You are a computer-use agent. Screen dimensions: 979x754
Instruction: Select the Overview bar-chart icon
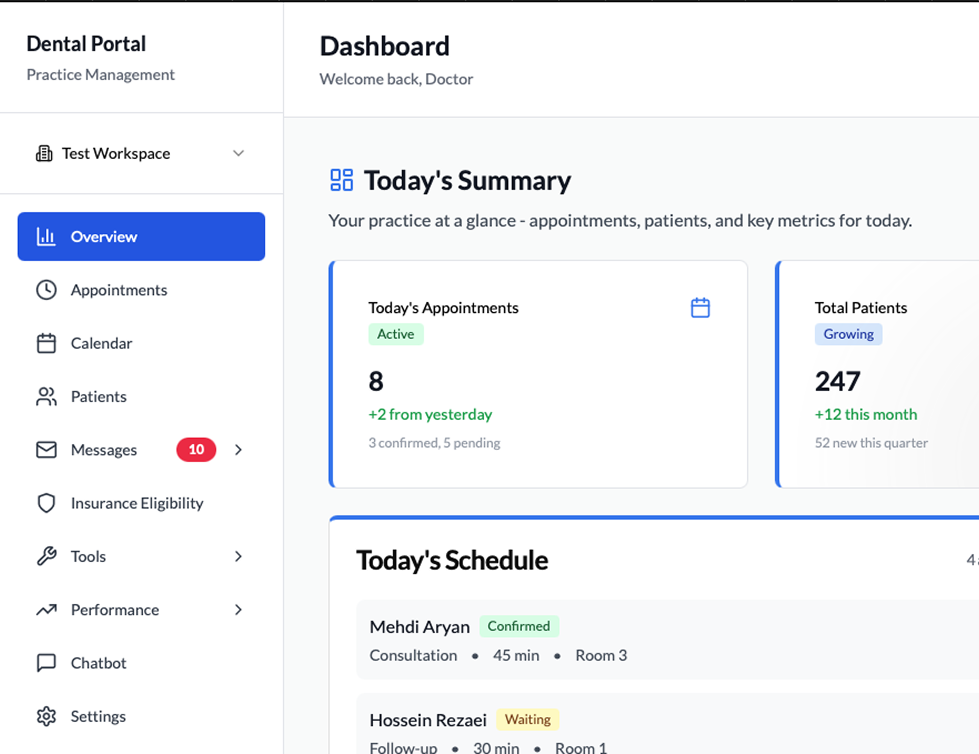(x=46, y=236)
